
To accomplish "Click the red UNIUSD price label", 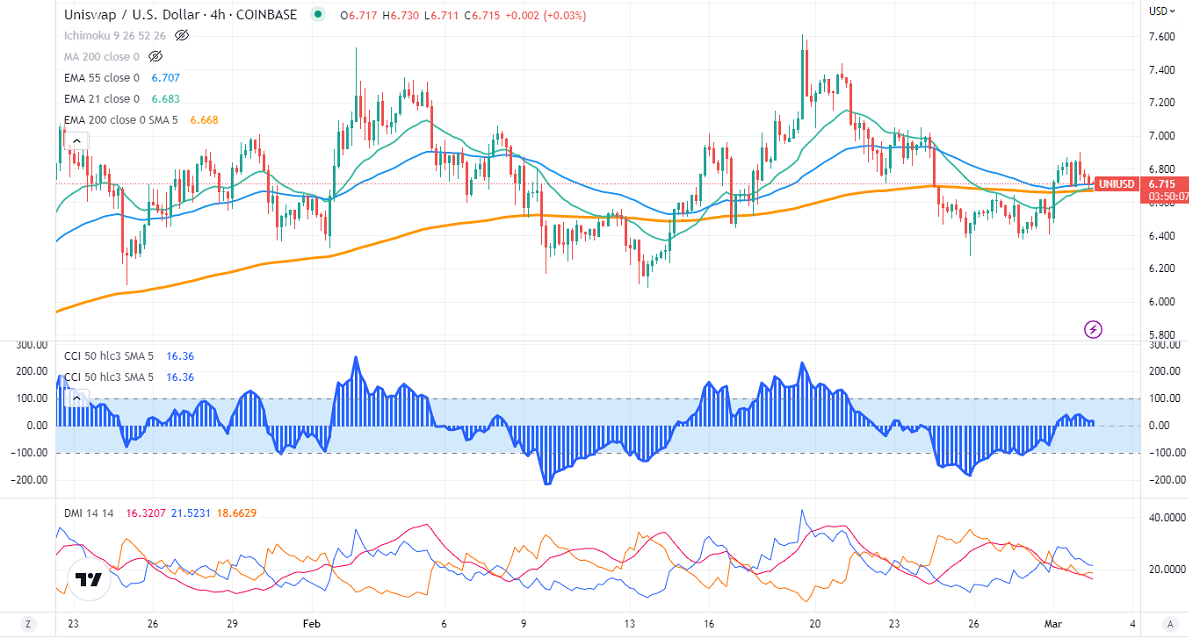I will pyautogui.click(x=1115, y=184).
